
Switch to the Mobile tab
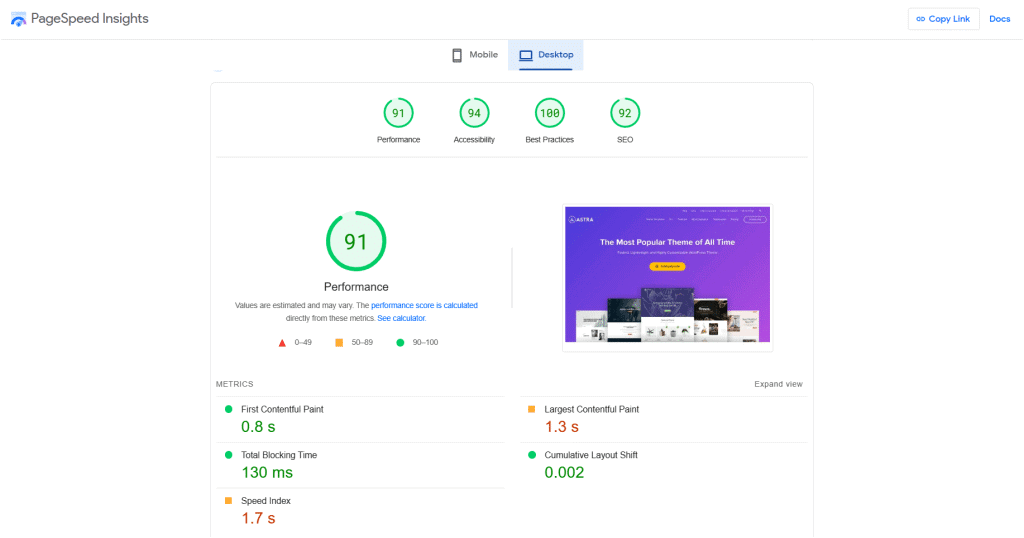(474, 55)
